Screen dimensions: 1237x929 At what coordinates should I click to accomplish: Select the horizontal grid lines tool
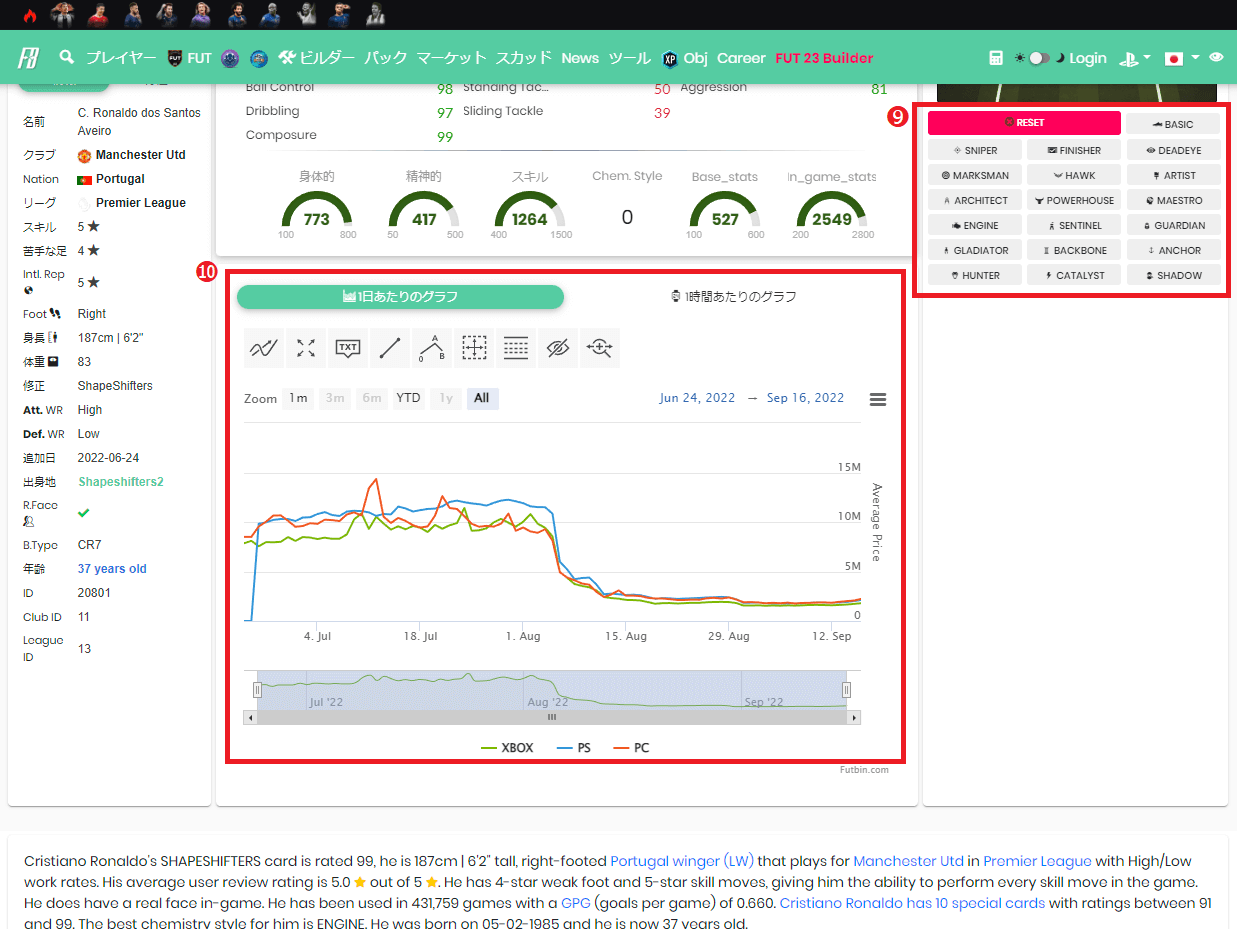click(x=516, y=348)
